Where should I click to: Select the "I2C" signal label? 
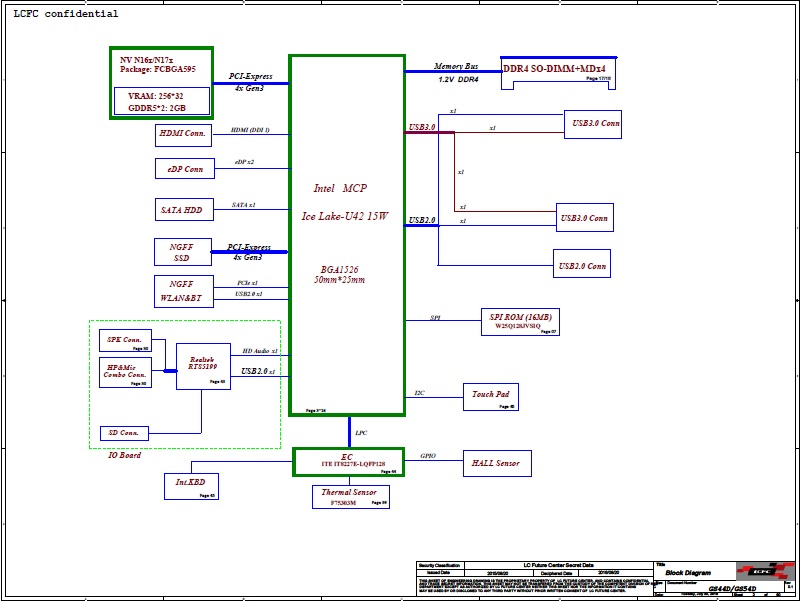[419, 393]
